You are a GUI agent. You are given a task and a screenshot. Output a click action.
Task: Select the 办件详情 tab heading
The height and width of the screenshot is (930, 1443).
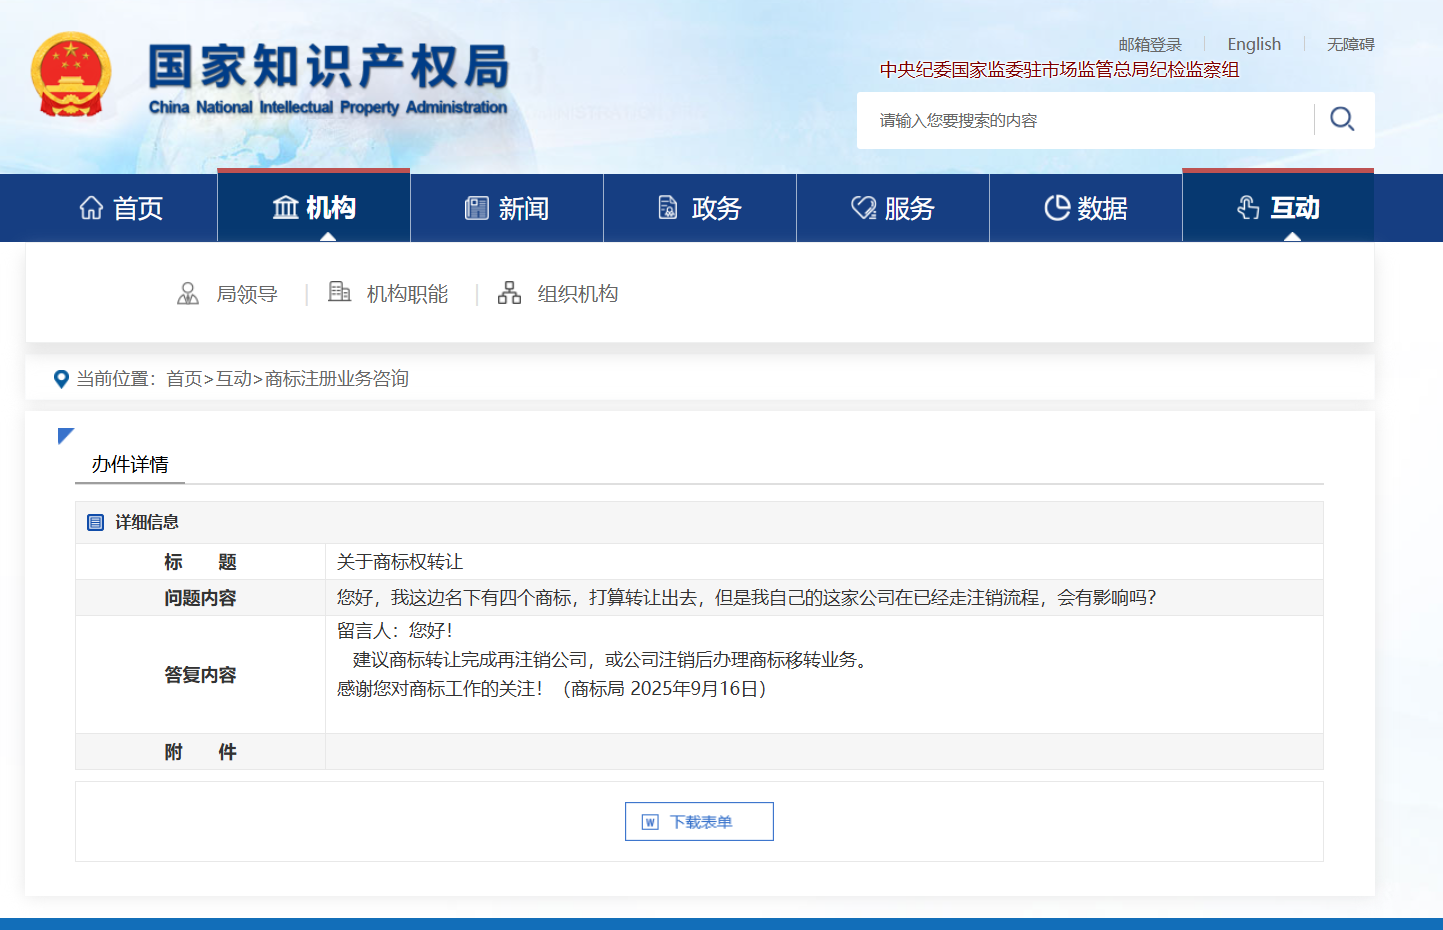(x=130, y=464)
